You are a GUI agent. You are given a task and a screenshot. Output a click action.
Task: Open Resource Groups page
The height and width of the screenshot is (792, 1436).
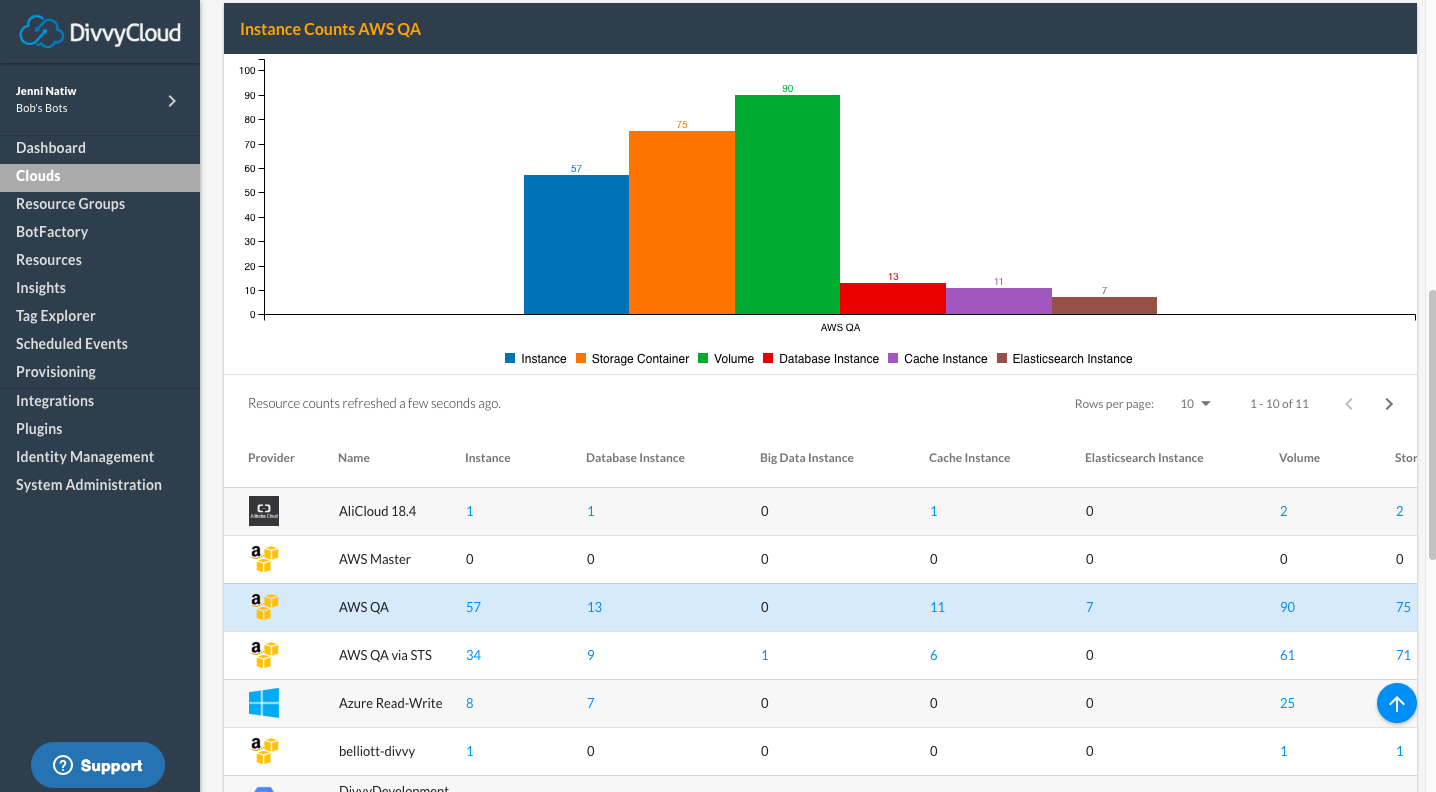point(70,203)
